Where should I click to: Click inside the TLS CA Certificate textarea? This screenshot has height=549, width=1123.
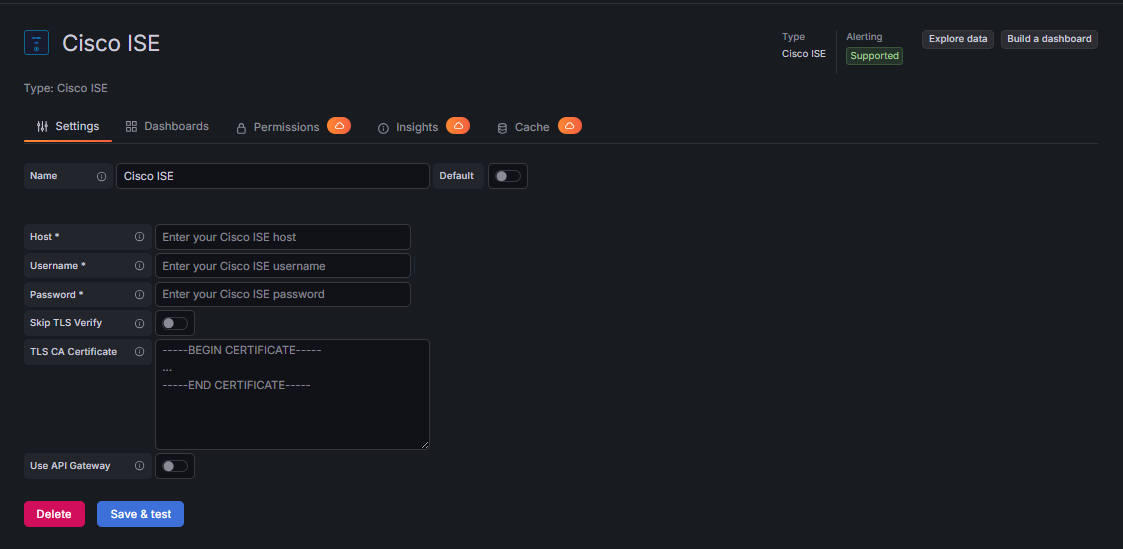tap(292, 394)
